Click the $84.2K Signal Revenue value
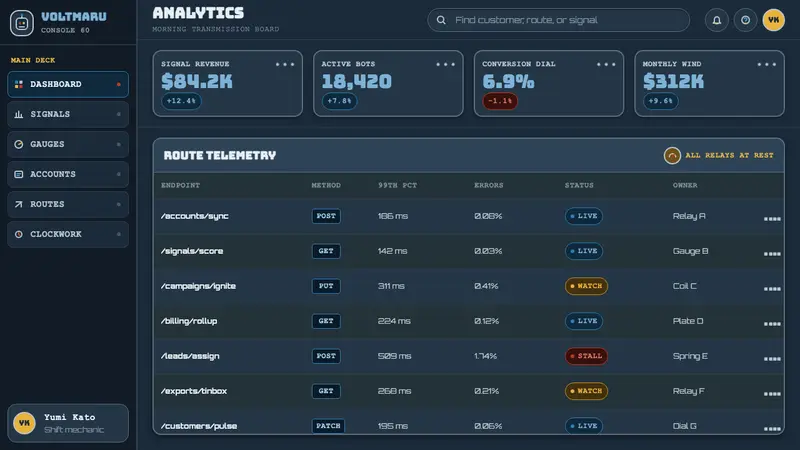The width and height of the screenshot is (800, 450). click(x=197, y=82)
